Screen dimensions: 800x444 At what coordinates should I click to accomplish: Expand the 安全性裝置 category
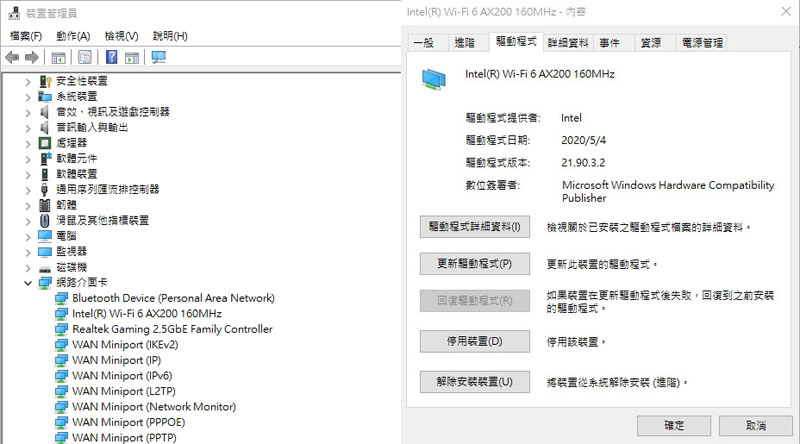28,82
